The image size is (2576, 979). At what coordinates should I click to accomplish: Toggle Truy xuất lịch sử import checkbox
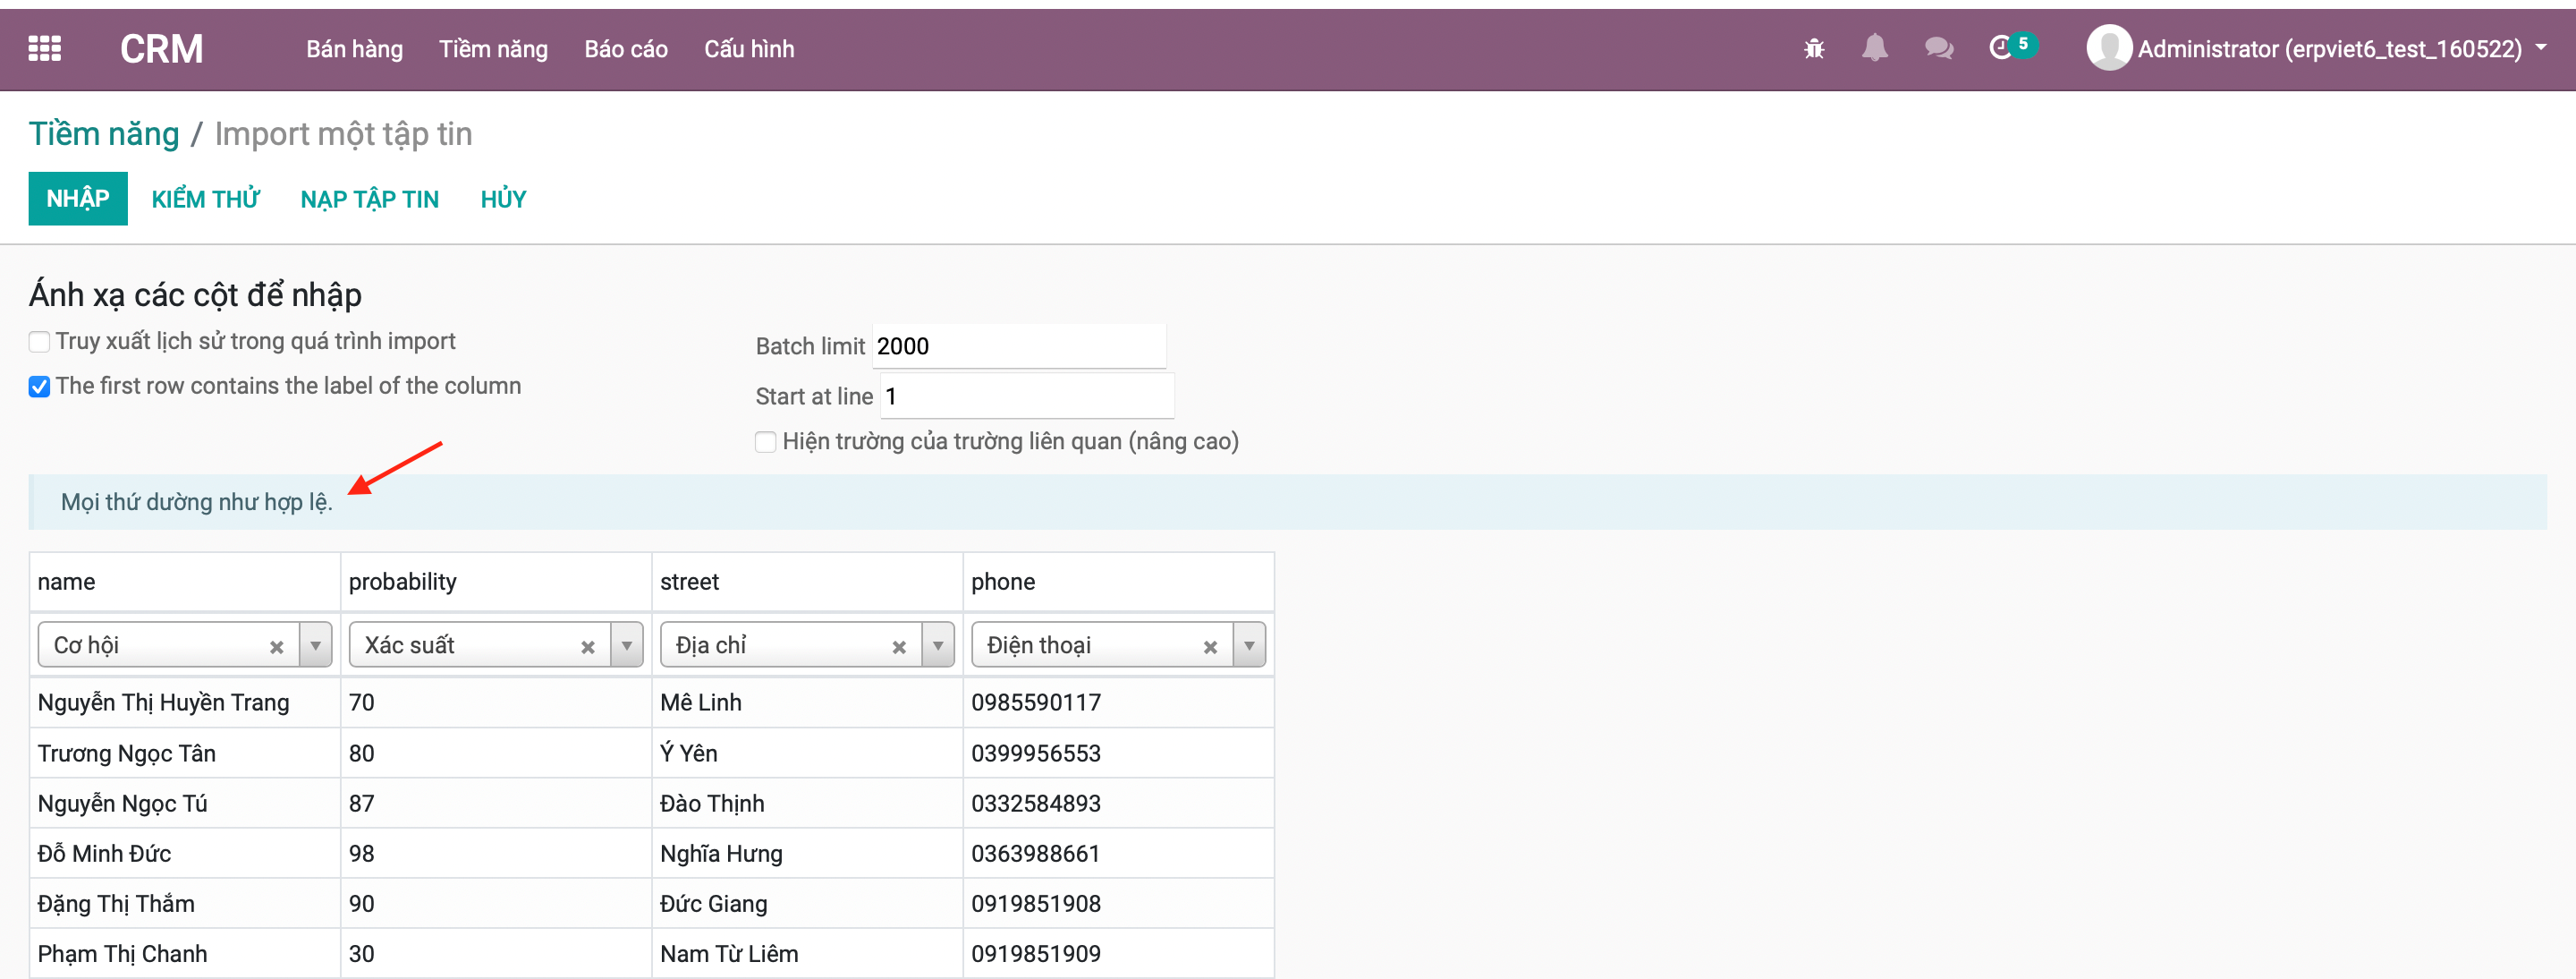click(x=39, y=342)
